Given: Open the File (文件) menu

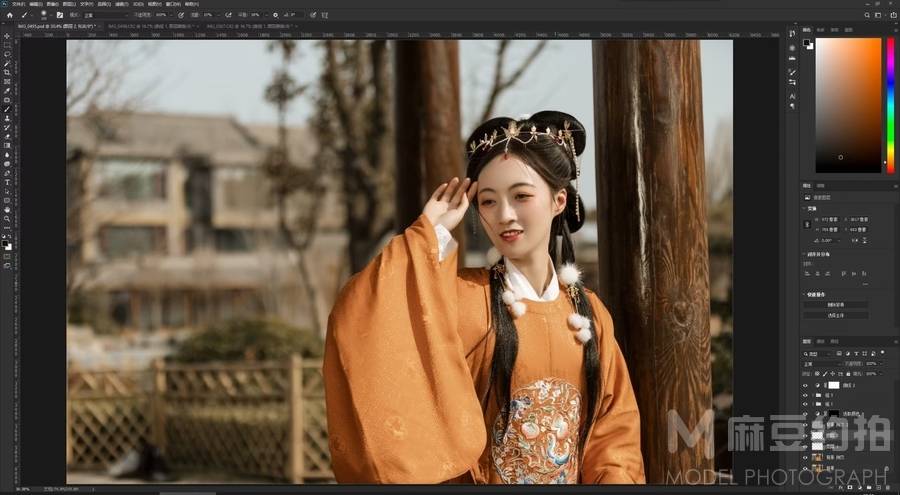Looking at the screenshot, I should pos(18,4).
